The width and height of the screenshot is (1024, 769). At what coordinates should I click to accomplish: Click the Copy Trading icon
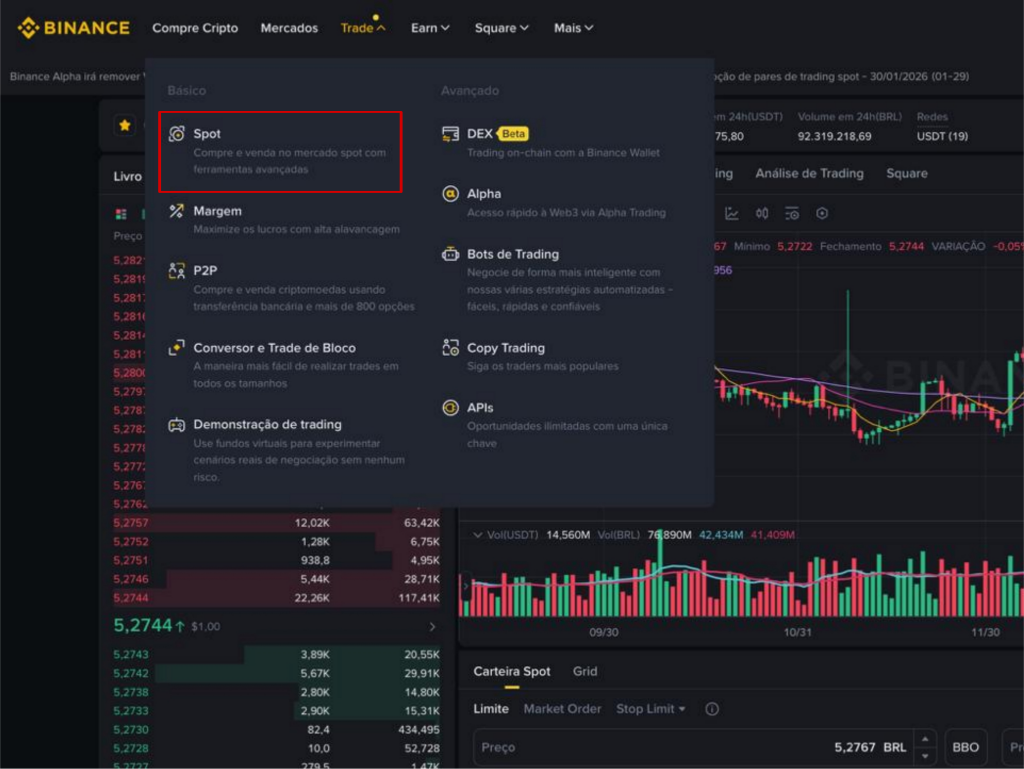click(x=451, y=348)
